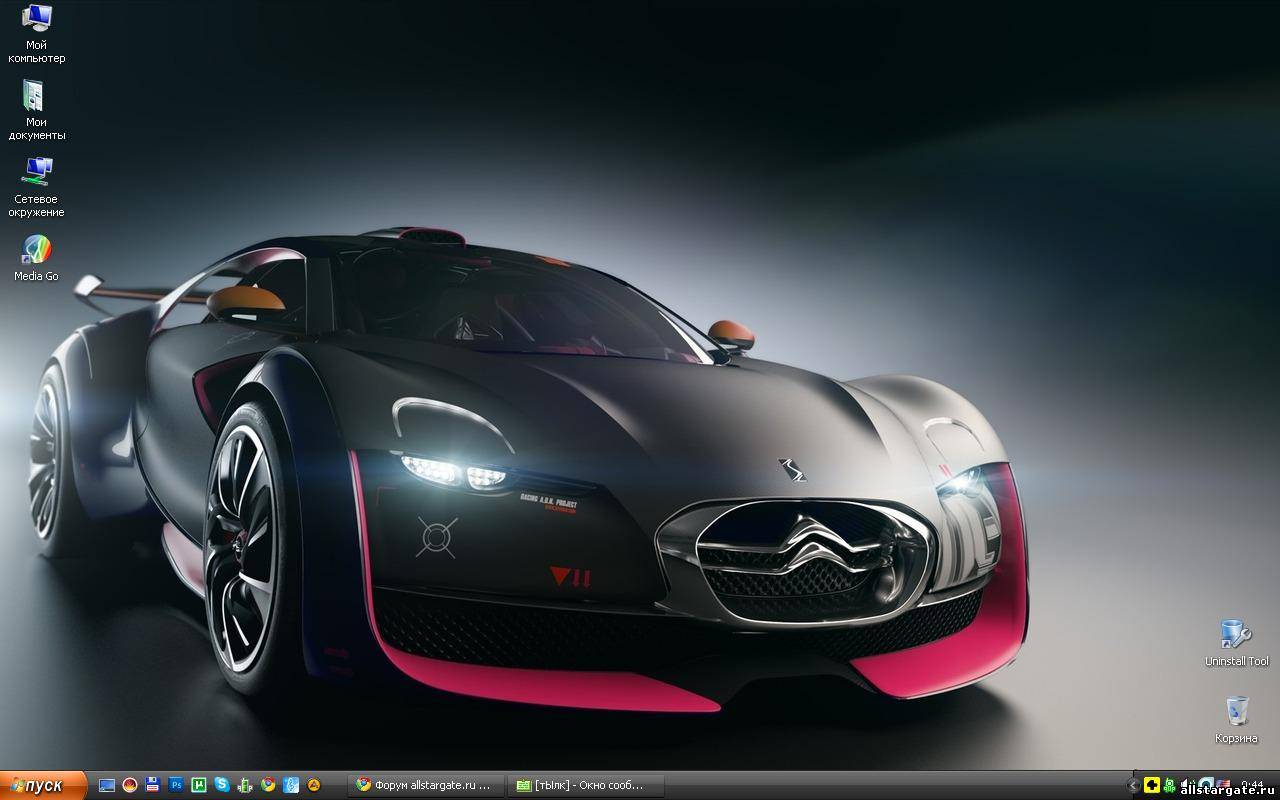Viewport: 1280px width, 800px height.
Task: Click the taskbar clock showing 0:44
Action: [1251, 783]
